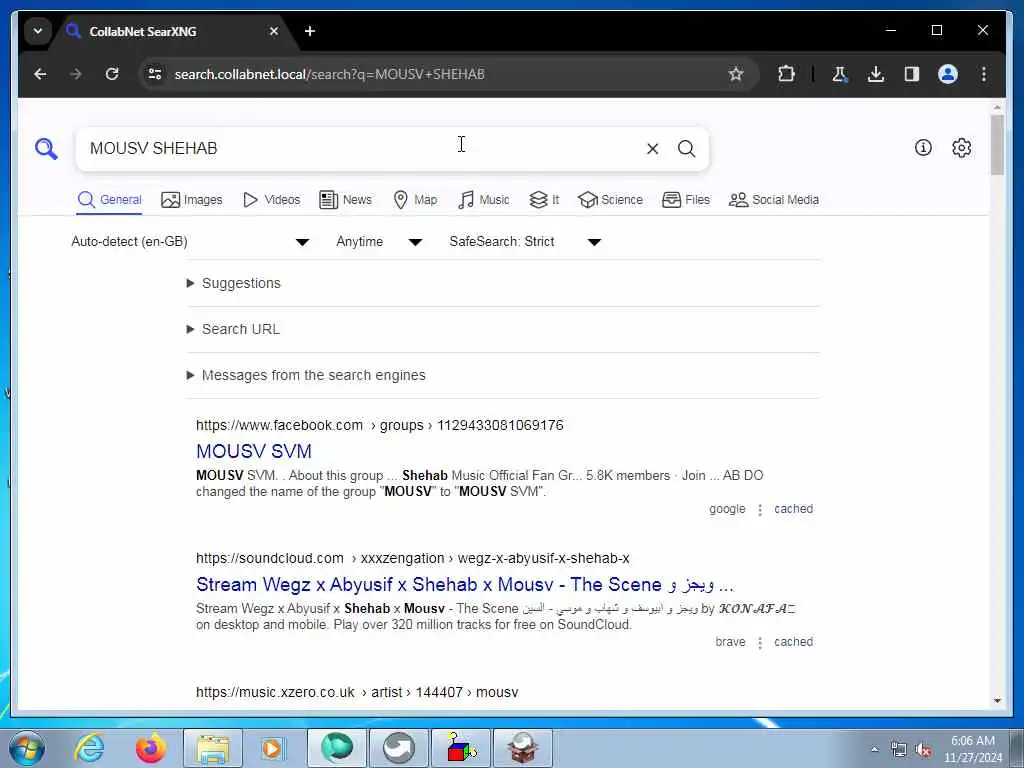Switch to the Social Media category tab
The image size is (1024, 768).
[x=774, y=200]
